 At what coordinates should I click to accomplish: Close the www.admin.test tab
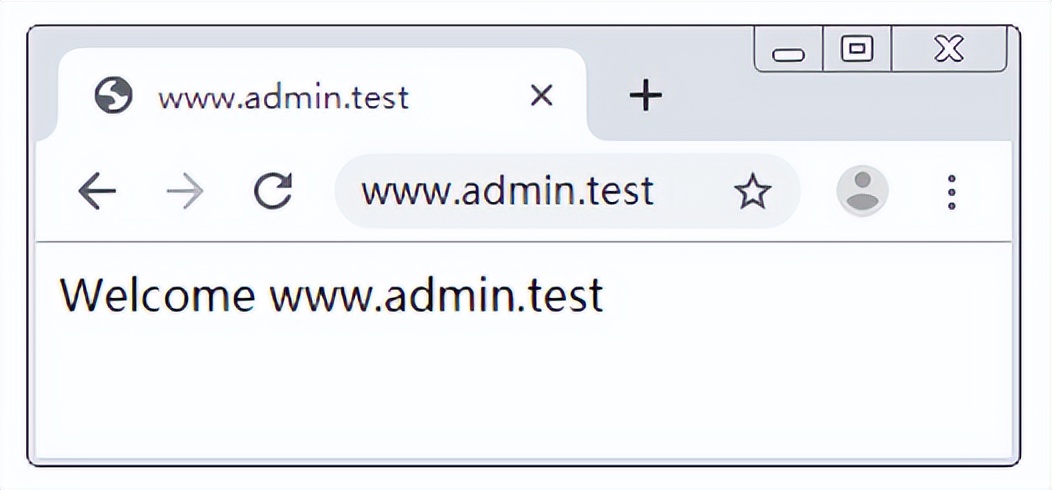click(x=541, y=96)
